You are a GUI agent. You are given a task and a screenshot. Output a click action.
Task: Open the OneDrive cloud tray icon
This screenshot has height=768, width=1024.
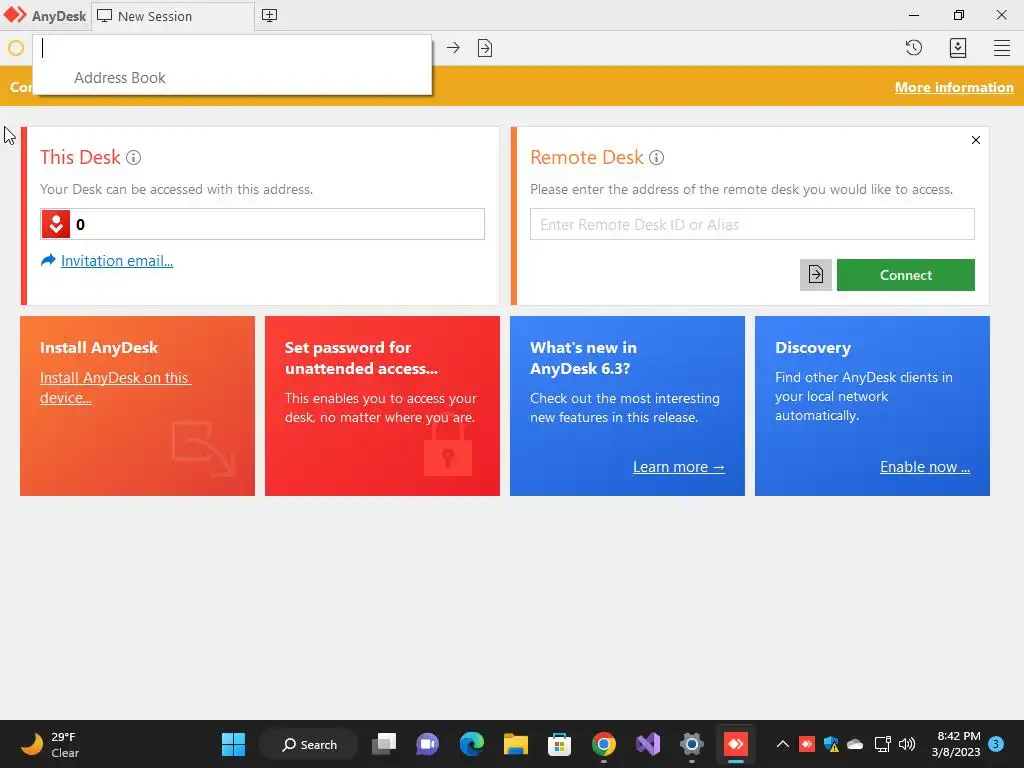(x=855, y=744)
